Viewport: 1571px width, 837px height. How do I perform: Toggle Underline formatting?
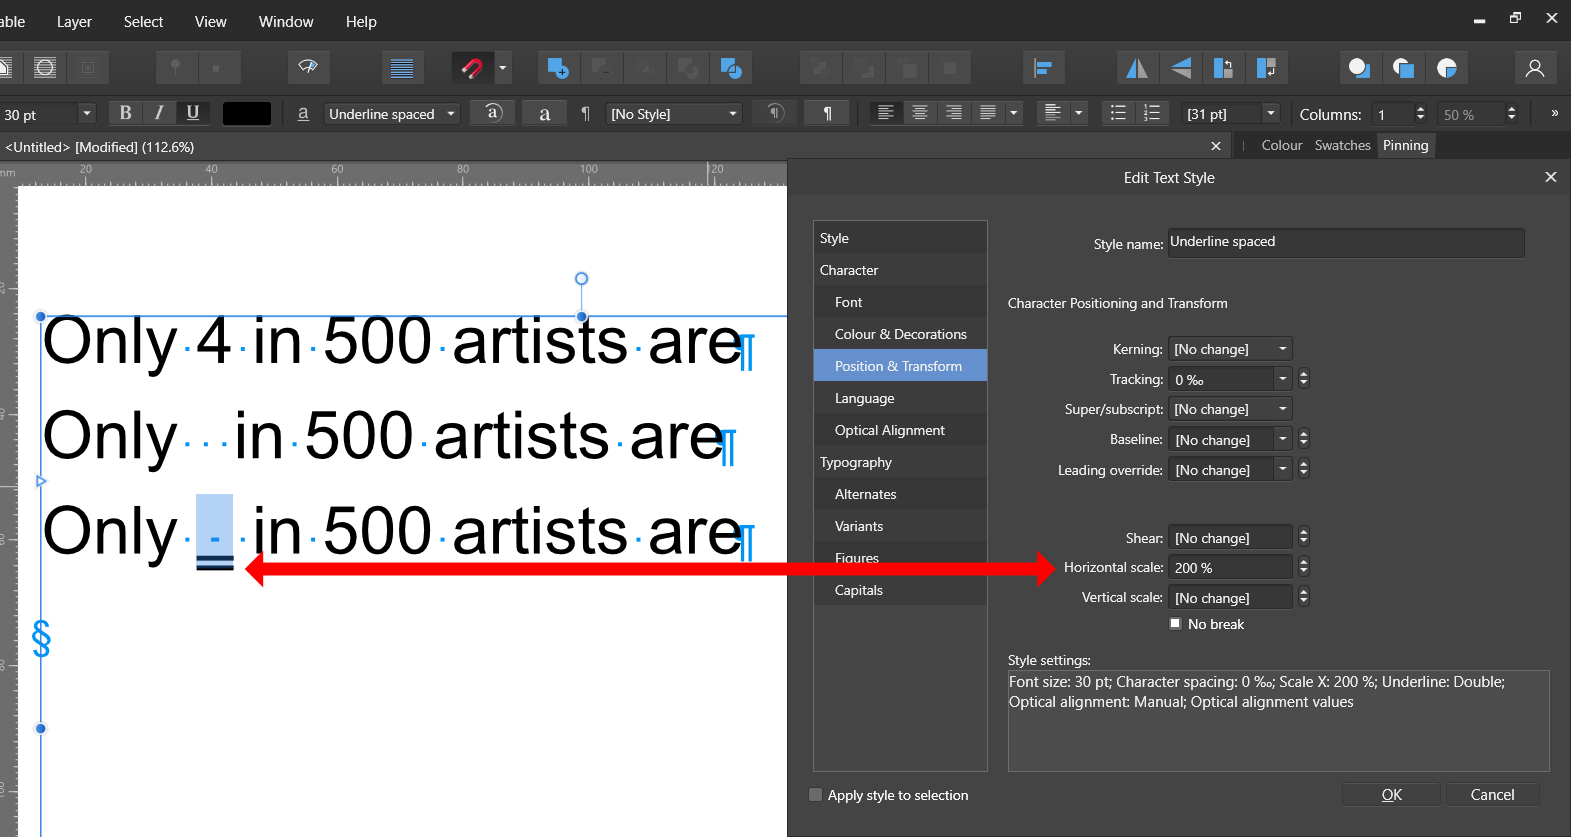pos(193,113)
